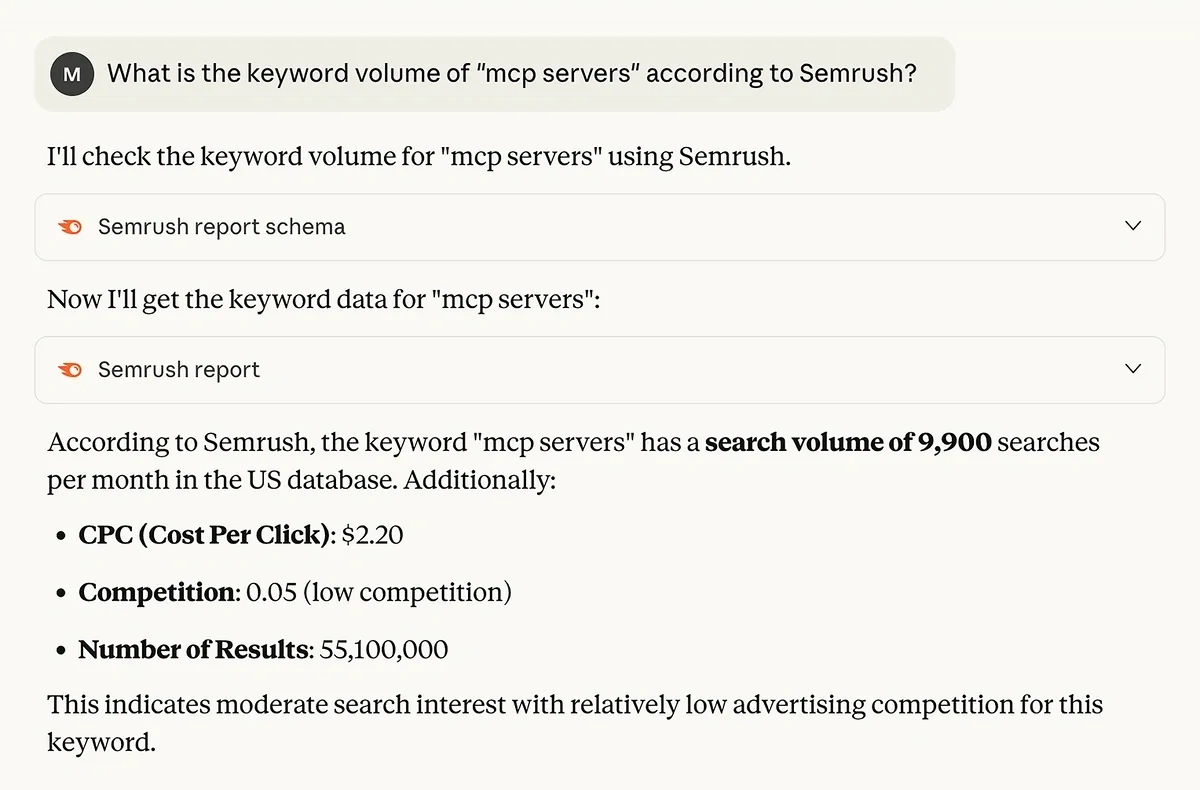Screen dimensions: 1200x790
Task: Click the Number of Results line
Action: (263, 649)
